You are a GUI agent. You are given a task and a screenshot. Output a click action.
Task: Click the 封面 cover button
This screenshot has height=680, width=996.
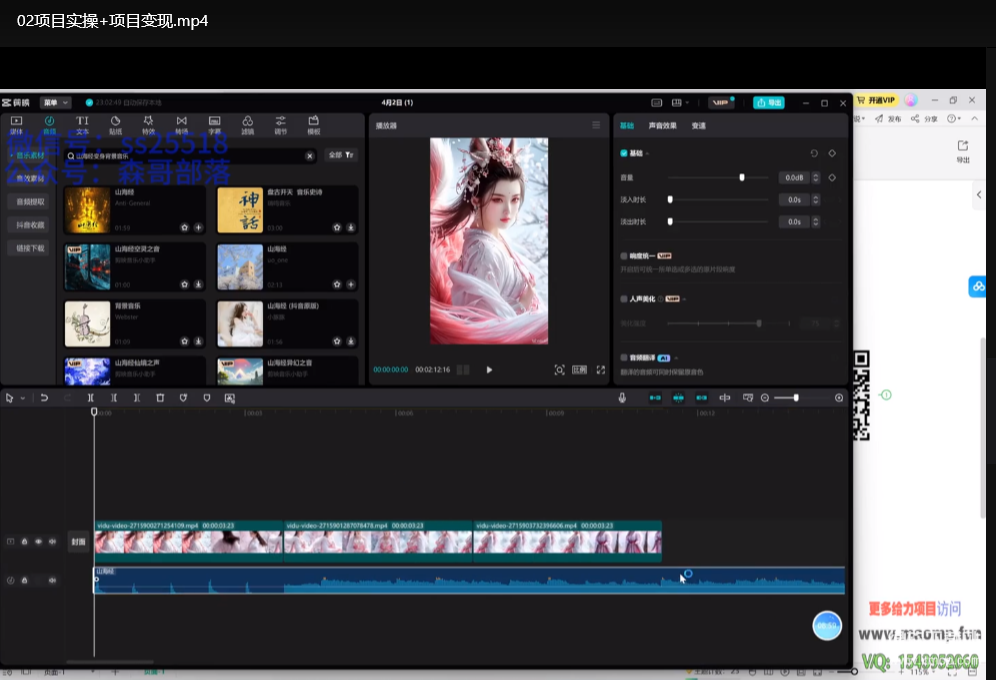tap(78, 542)
